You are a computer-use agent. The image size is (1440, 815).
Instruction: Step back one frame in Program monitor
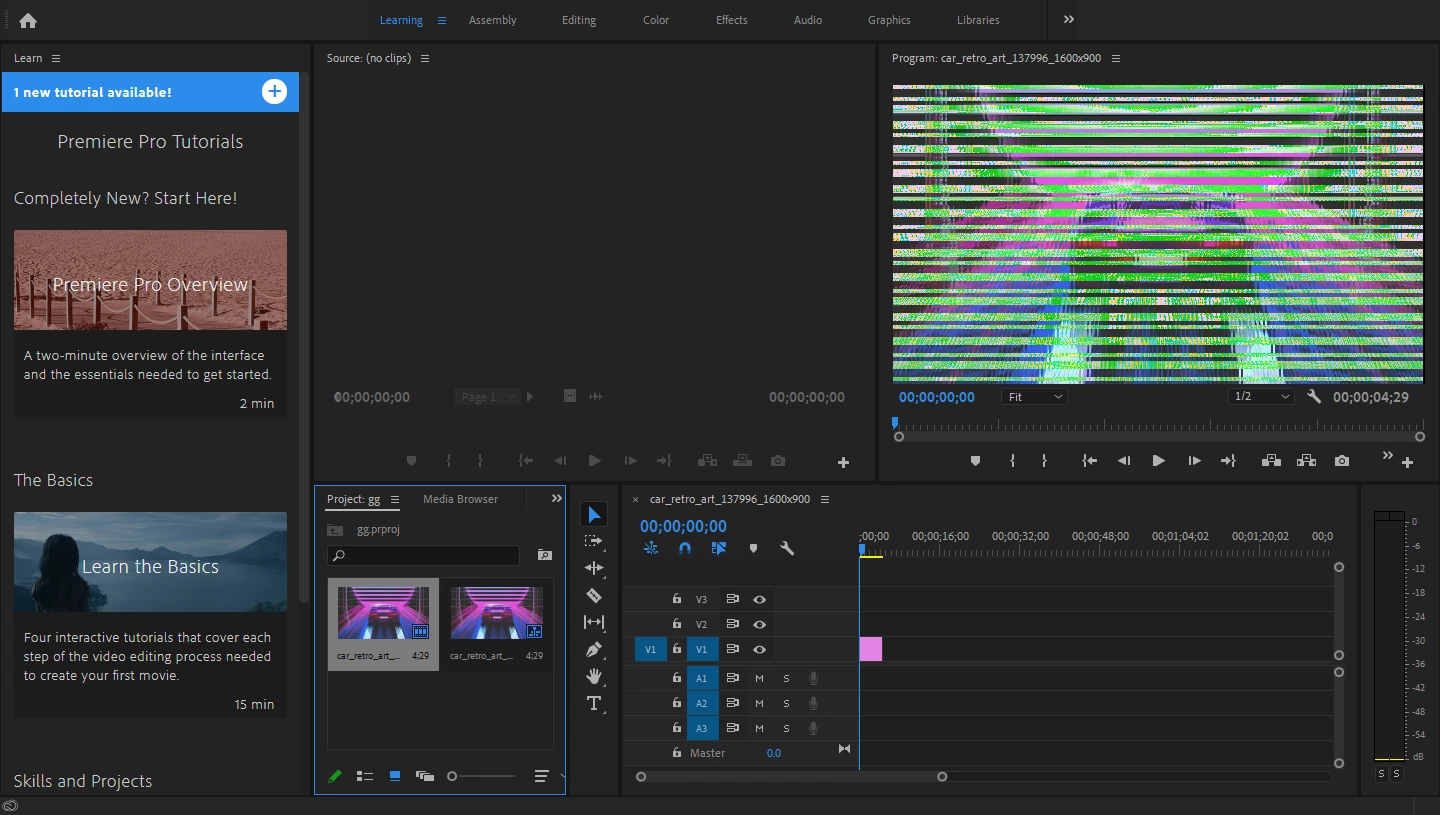1124,461
